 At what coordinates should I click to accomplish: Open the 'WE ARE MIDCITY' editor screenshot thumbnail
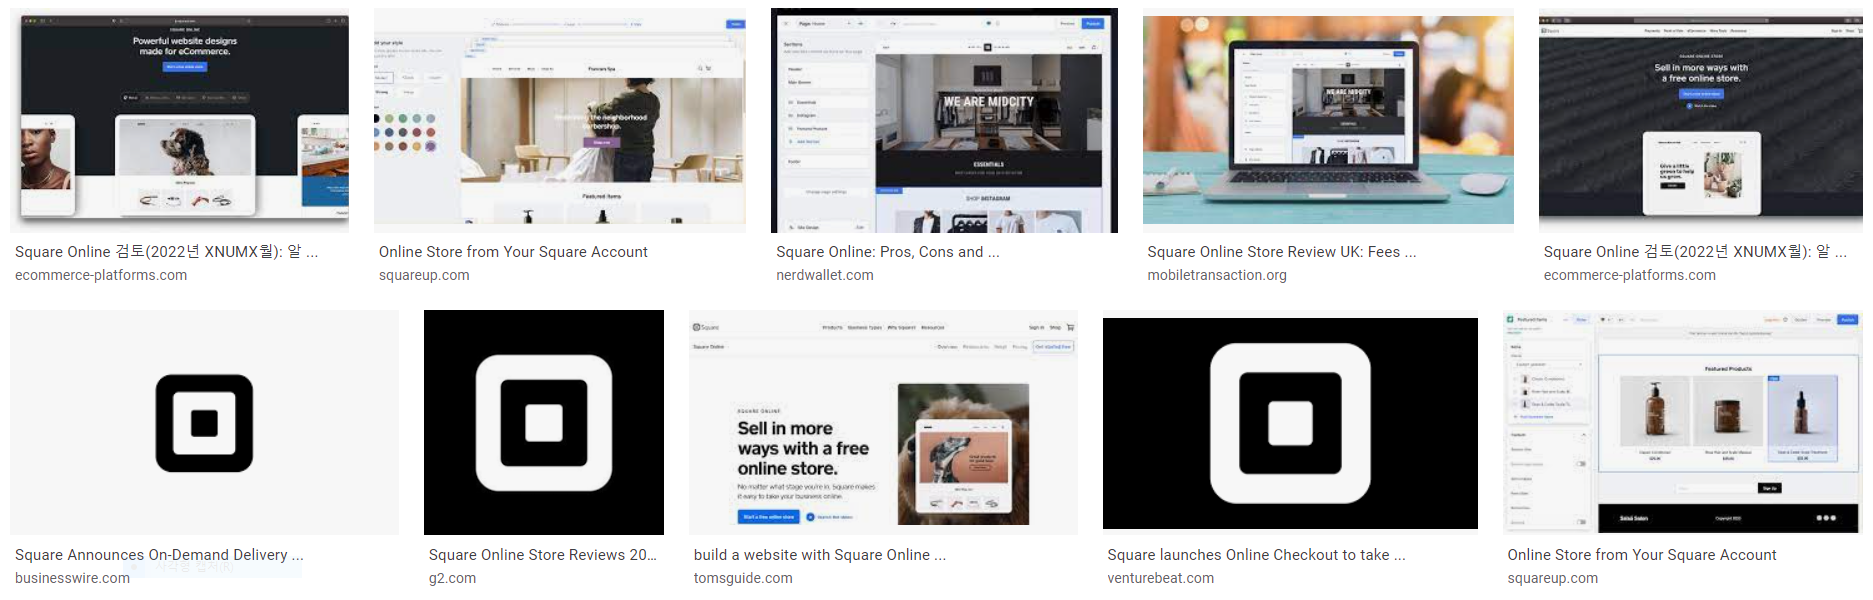click(x=944, y=120)
